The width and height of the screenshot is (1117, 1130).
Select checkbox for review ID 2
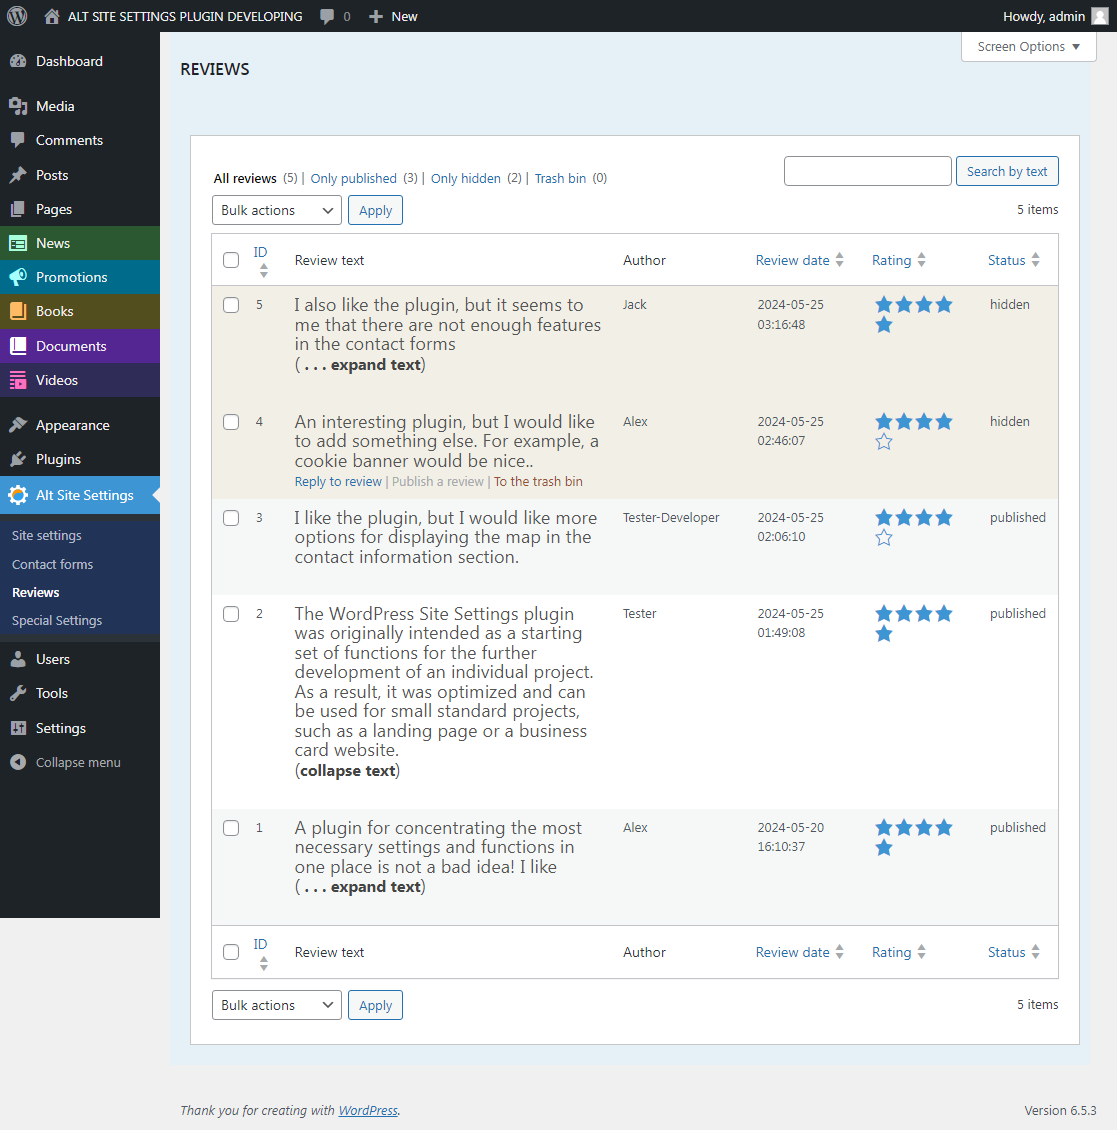coord(231,614)
